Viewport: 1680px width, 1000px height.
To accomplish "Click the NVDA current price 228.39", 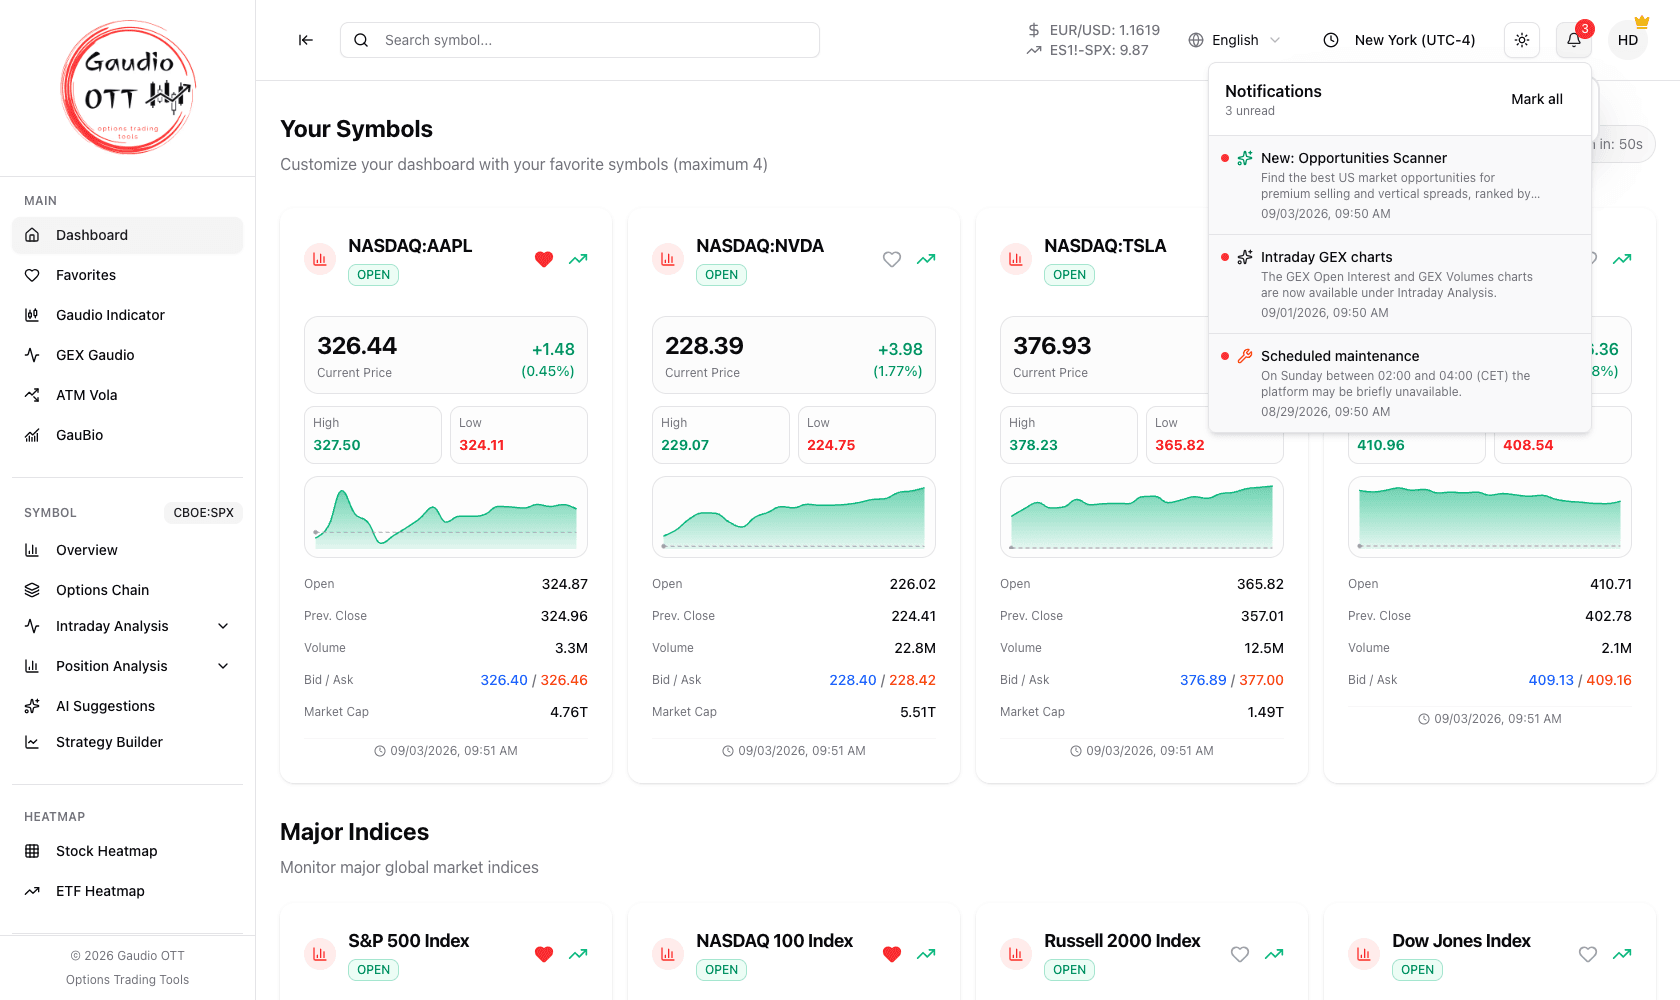I will (x=704, y=346).
